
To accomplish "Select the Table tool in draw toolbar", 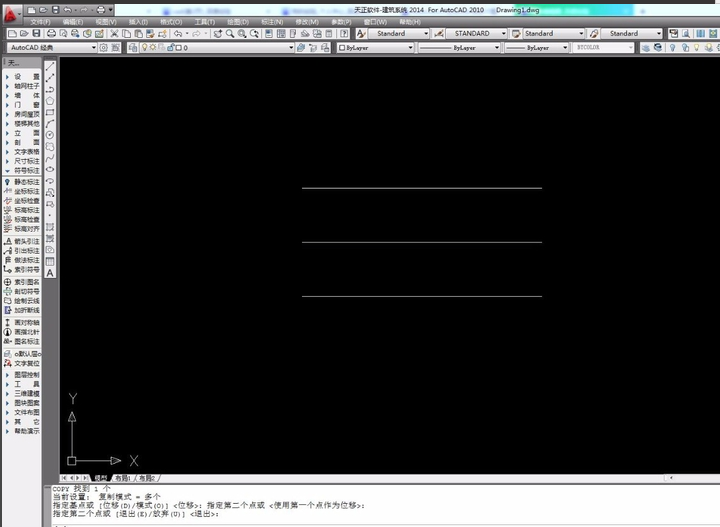I will [x=50, y=262].
